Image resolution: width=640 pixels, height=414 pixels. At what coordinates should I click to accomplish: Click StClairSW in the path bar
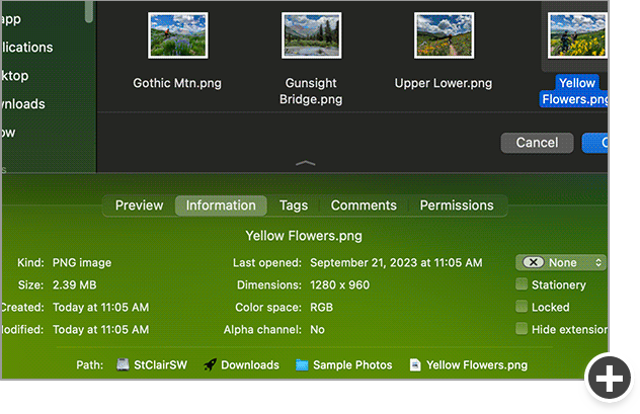click(x=160, y=365)
